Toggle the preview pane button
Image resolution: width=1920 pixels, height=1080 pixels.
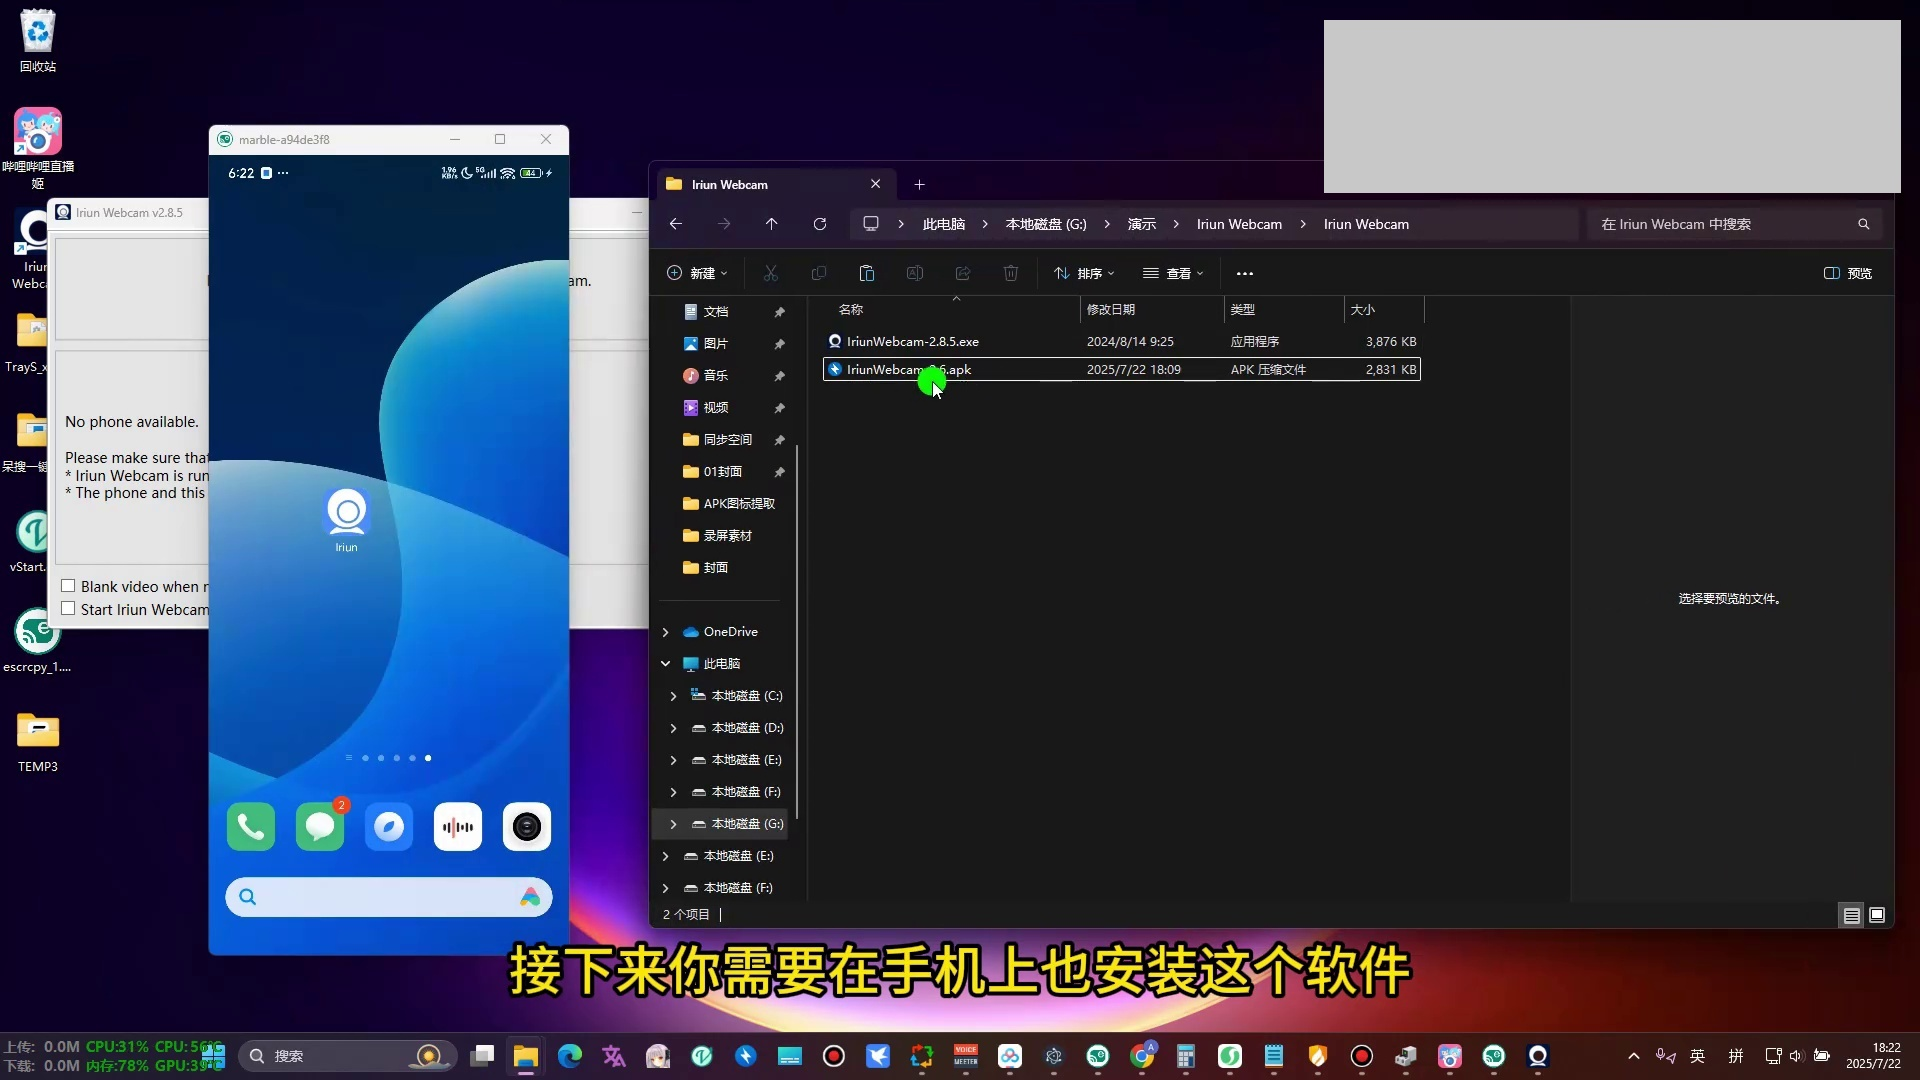[1848, 273]
